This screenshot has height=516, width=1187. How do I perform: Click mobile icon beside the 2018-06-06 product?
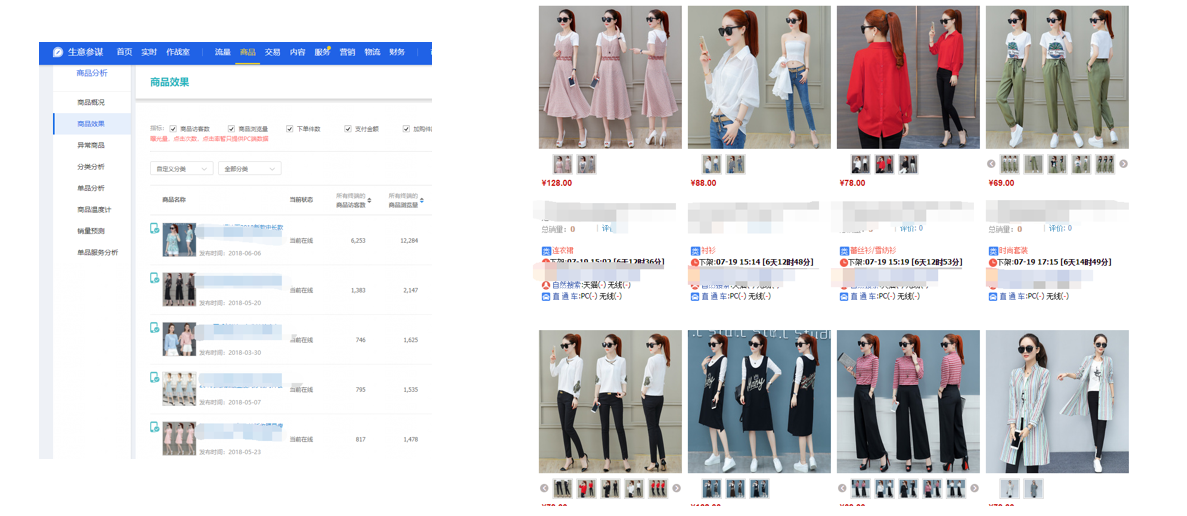point(154,229)
